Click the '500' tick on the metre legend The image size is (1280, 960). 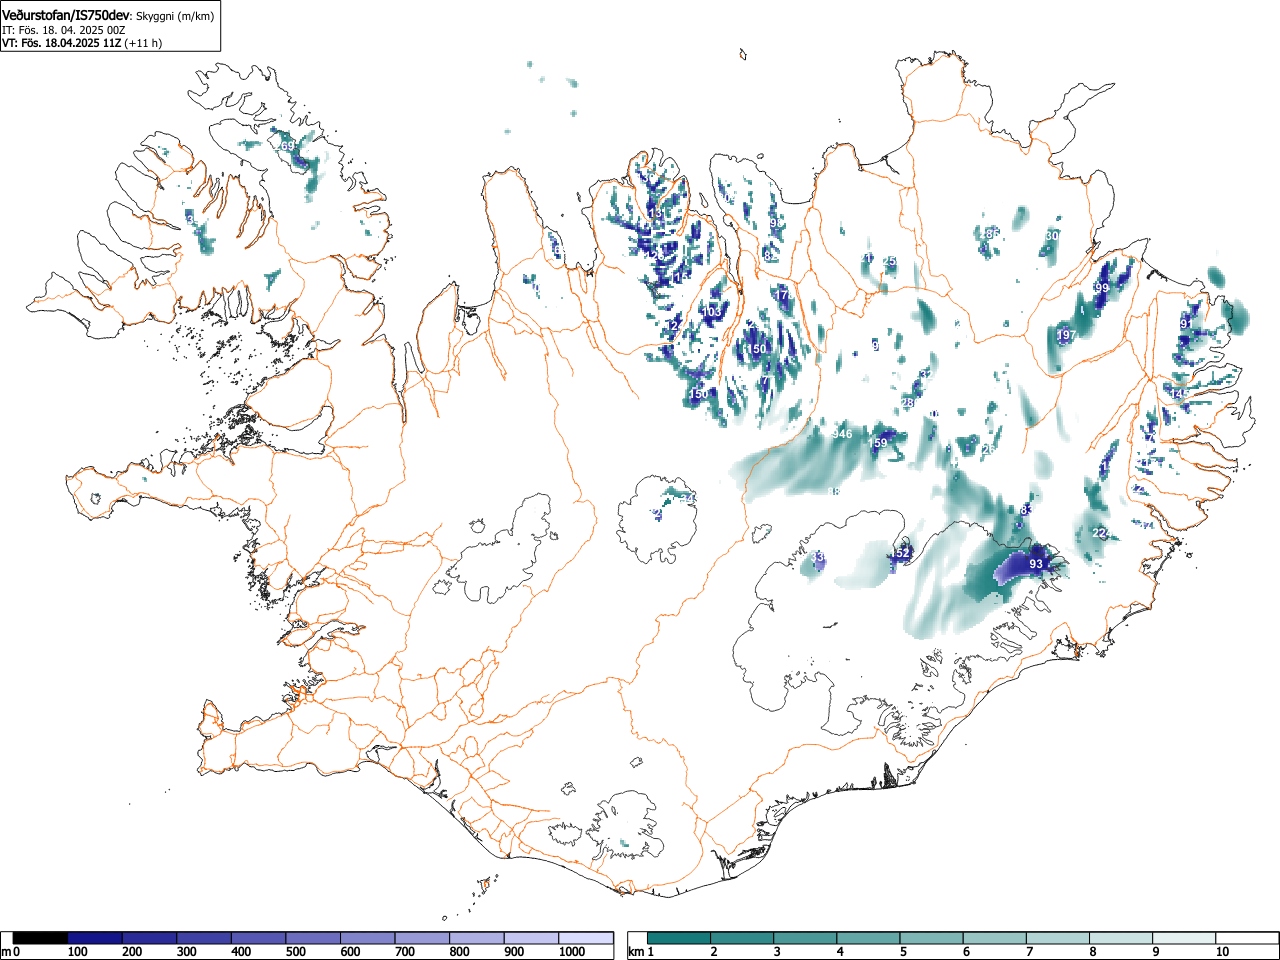[x=295, y=952]
